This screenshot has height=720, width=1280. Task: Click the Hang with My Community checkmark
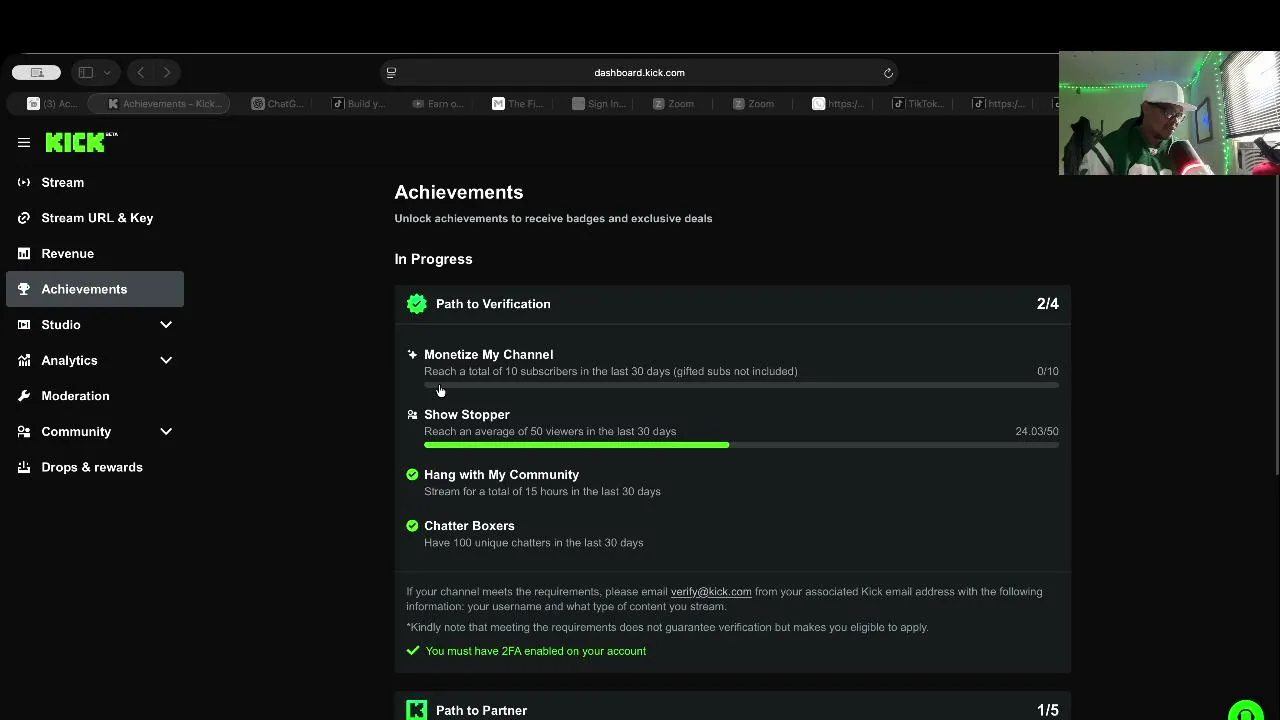(x=412, y=475)
